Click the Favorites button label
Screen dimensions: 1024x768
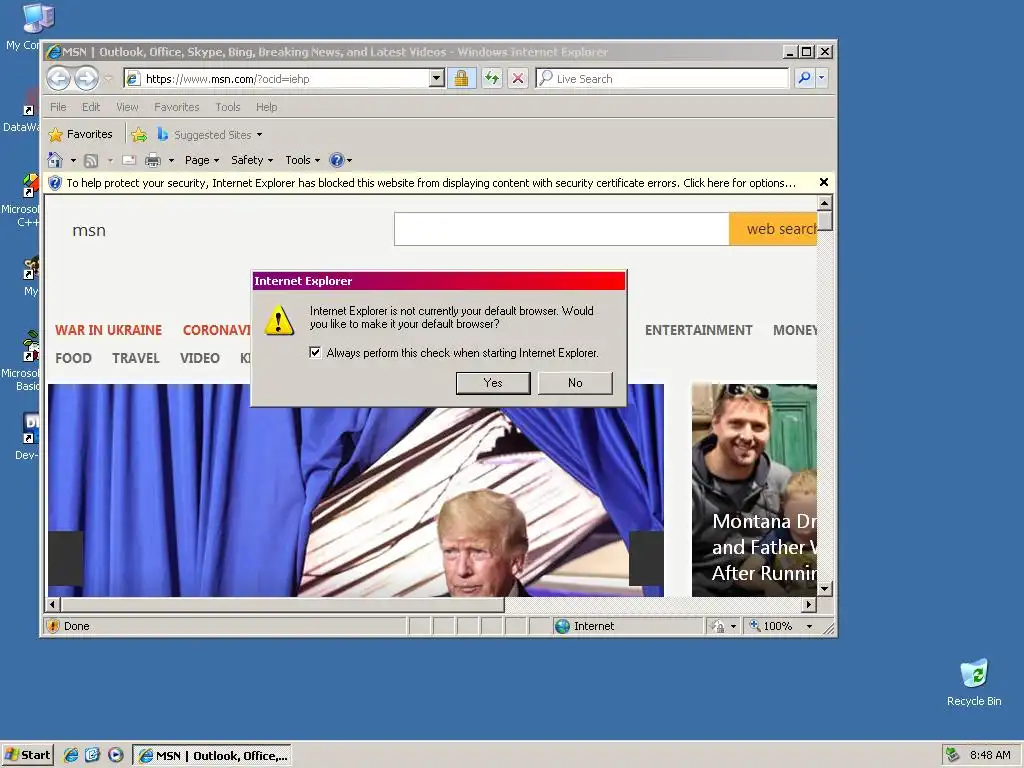pyautogui.click(x=89, y=135)
